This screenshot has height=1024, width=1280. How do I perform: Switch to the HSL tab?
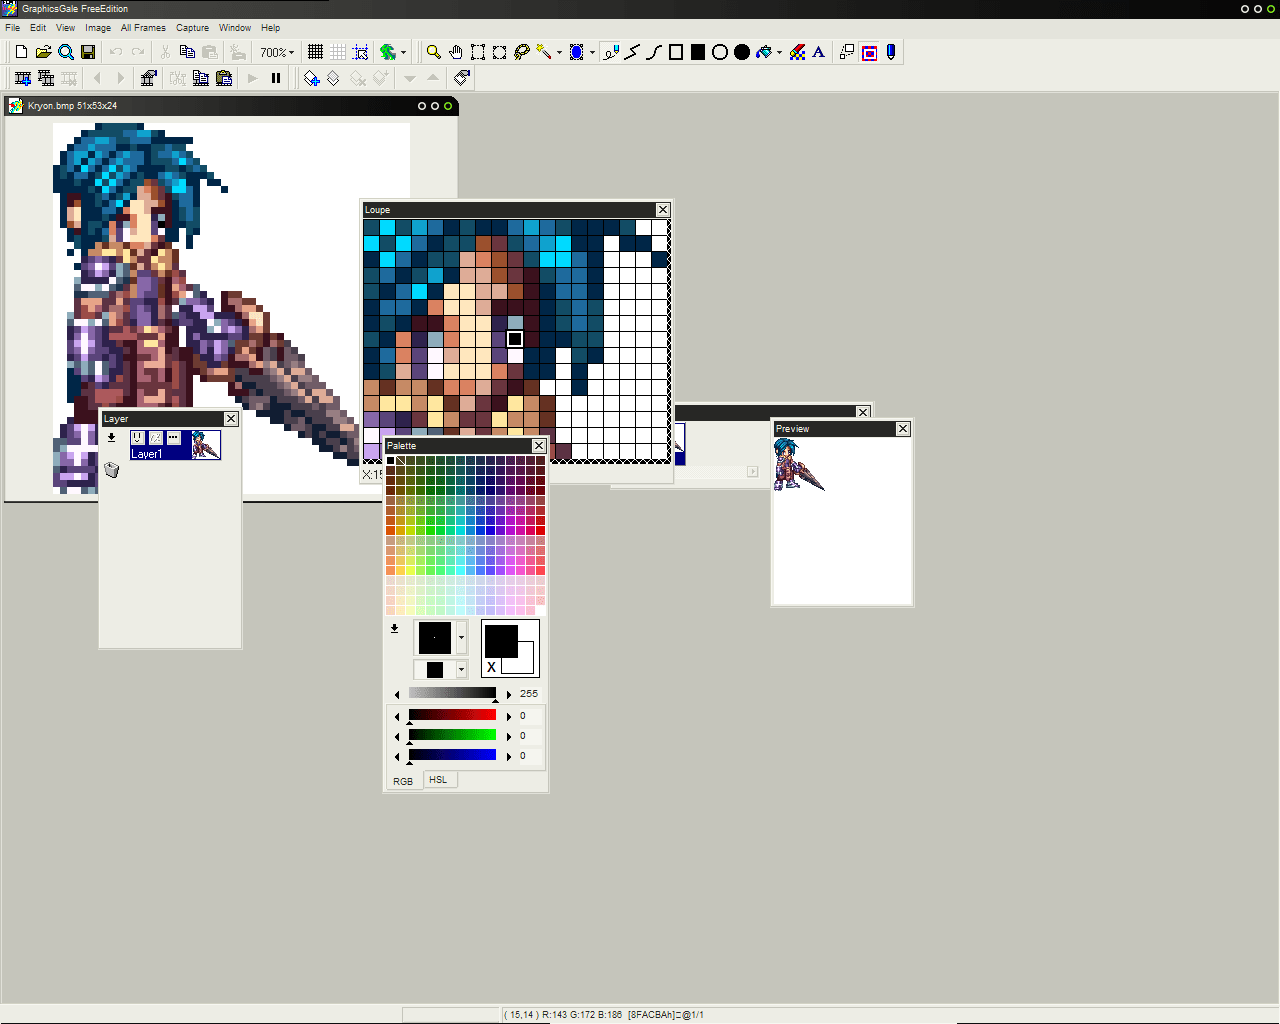tap(438, 780)
